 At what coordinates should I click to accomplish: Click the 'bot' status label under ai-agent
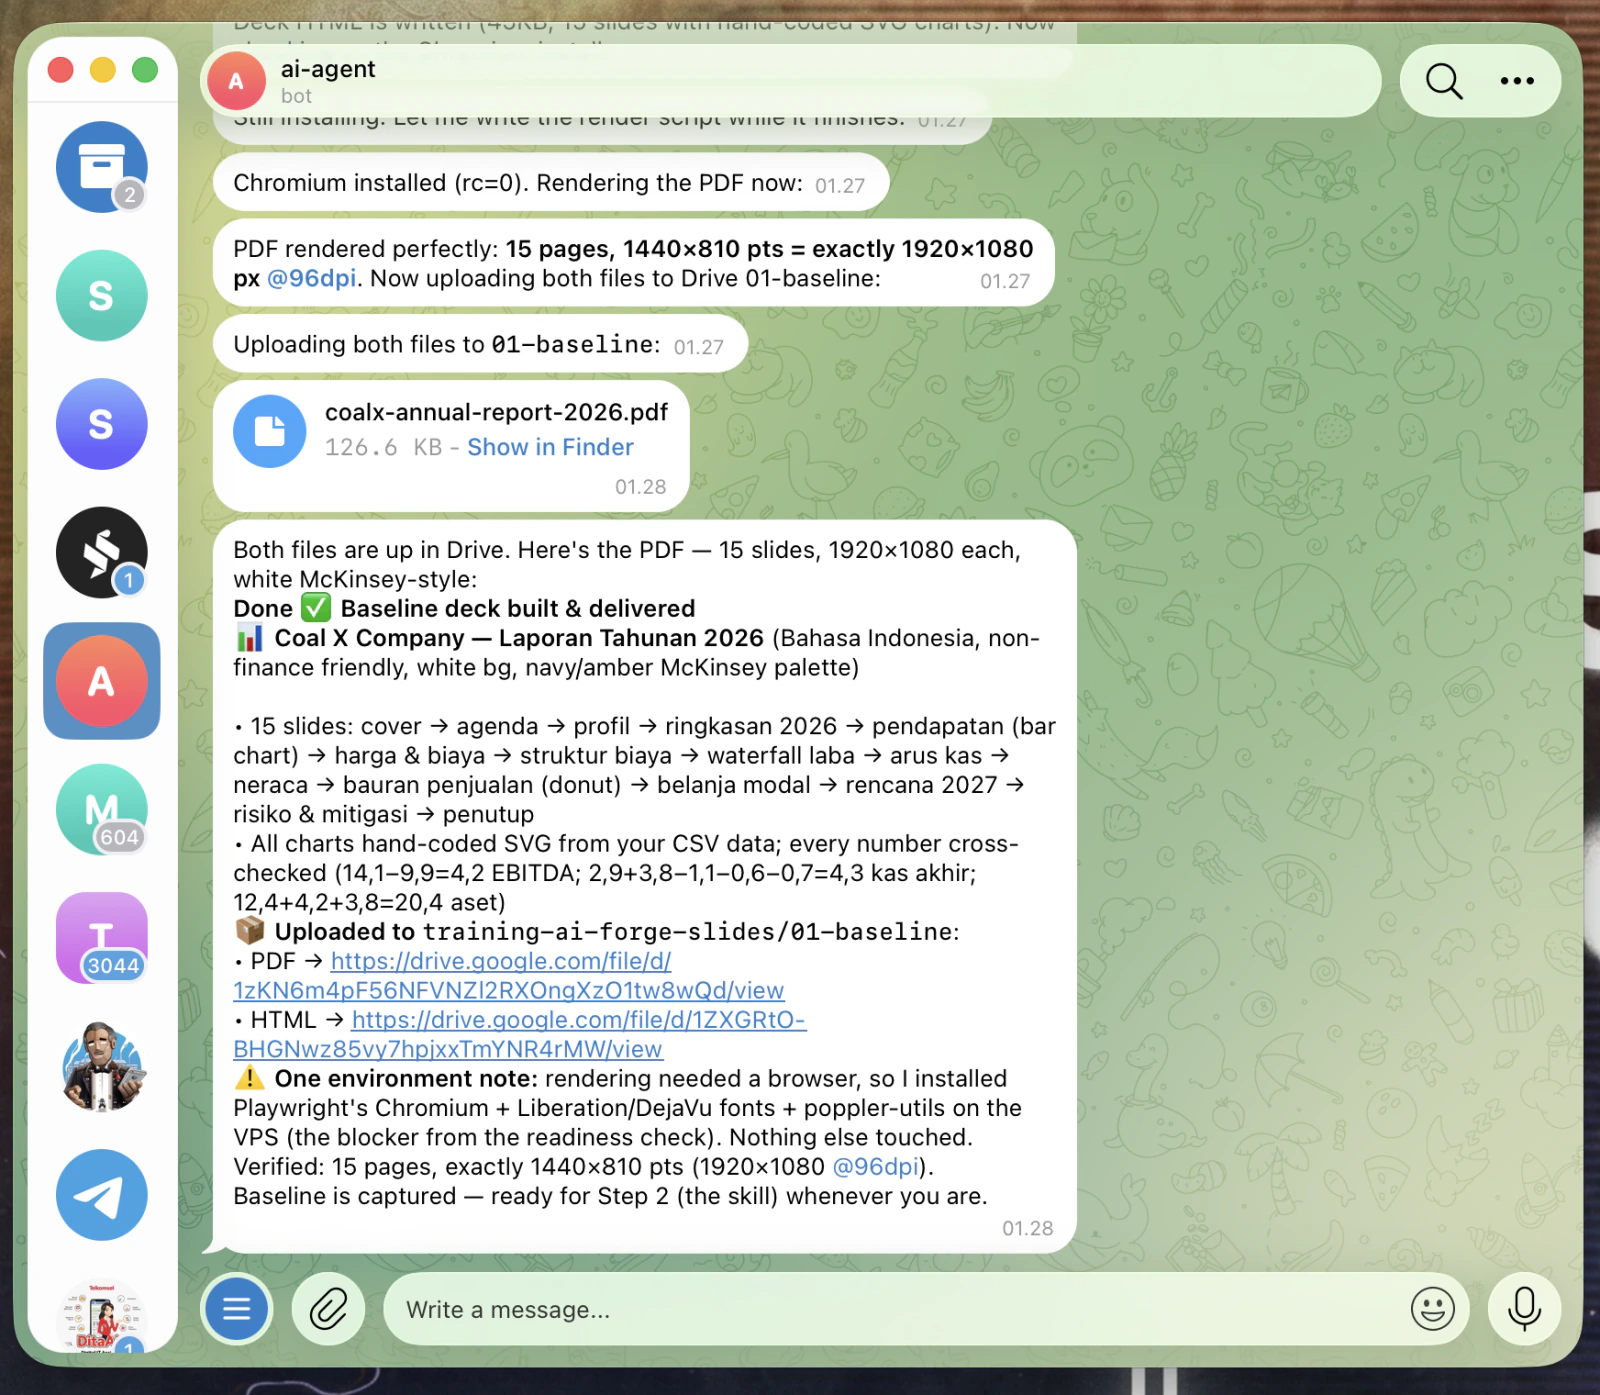point(296,96)
